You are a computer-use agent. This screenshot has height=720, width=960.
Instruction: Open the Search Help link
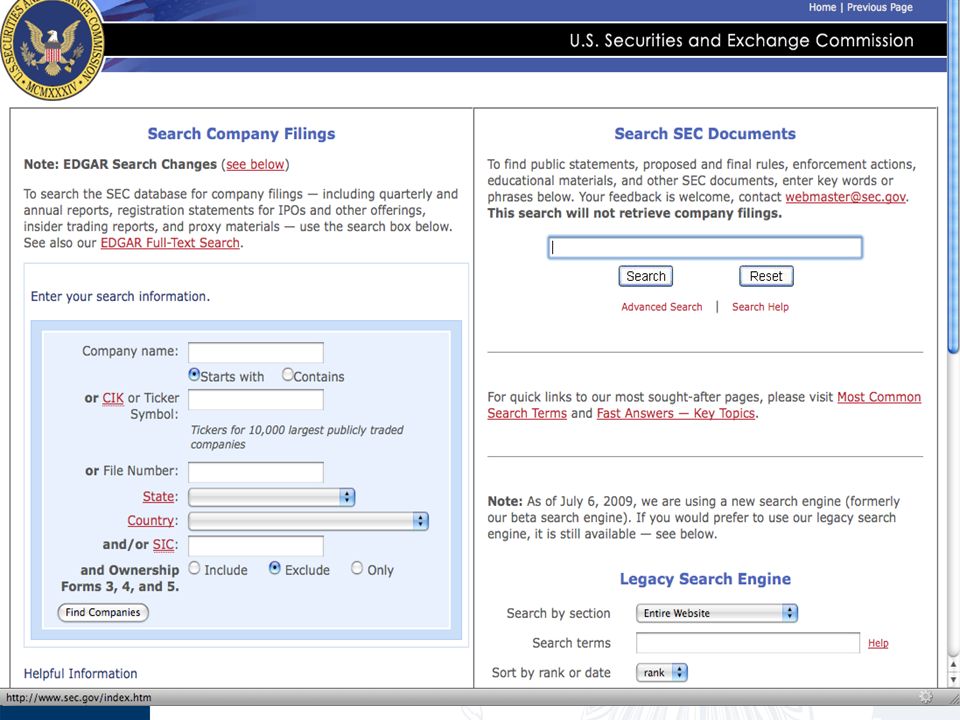[x=760, y=307]
